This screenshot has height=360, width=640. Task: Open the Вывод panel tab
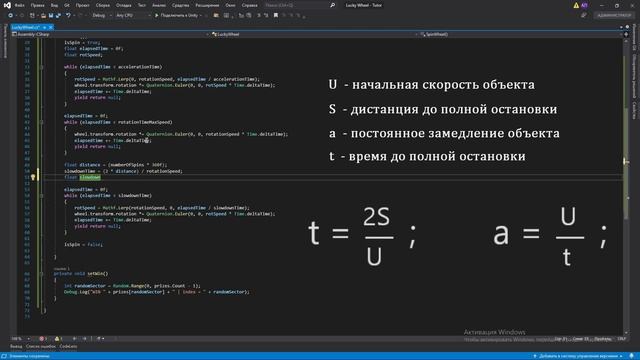16,347
